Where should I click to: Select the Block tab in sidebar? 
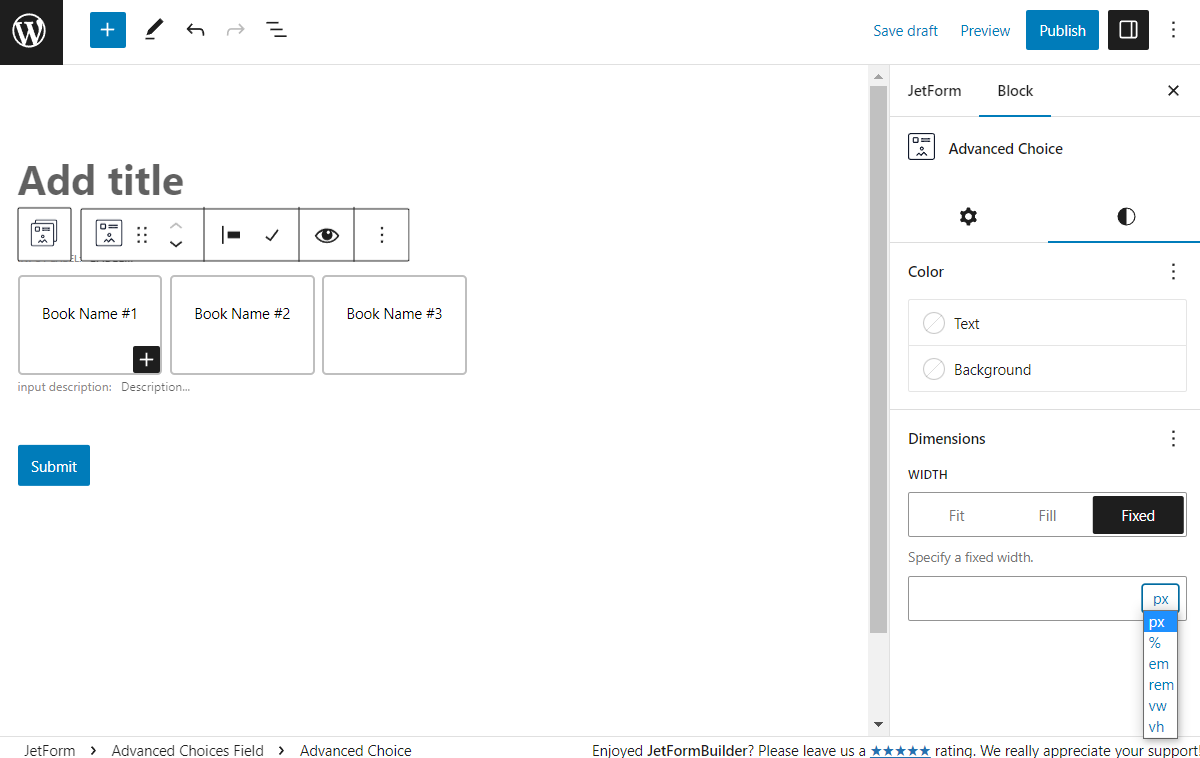pyautogui.click(x=1015, y=91)
